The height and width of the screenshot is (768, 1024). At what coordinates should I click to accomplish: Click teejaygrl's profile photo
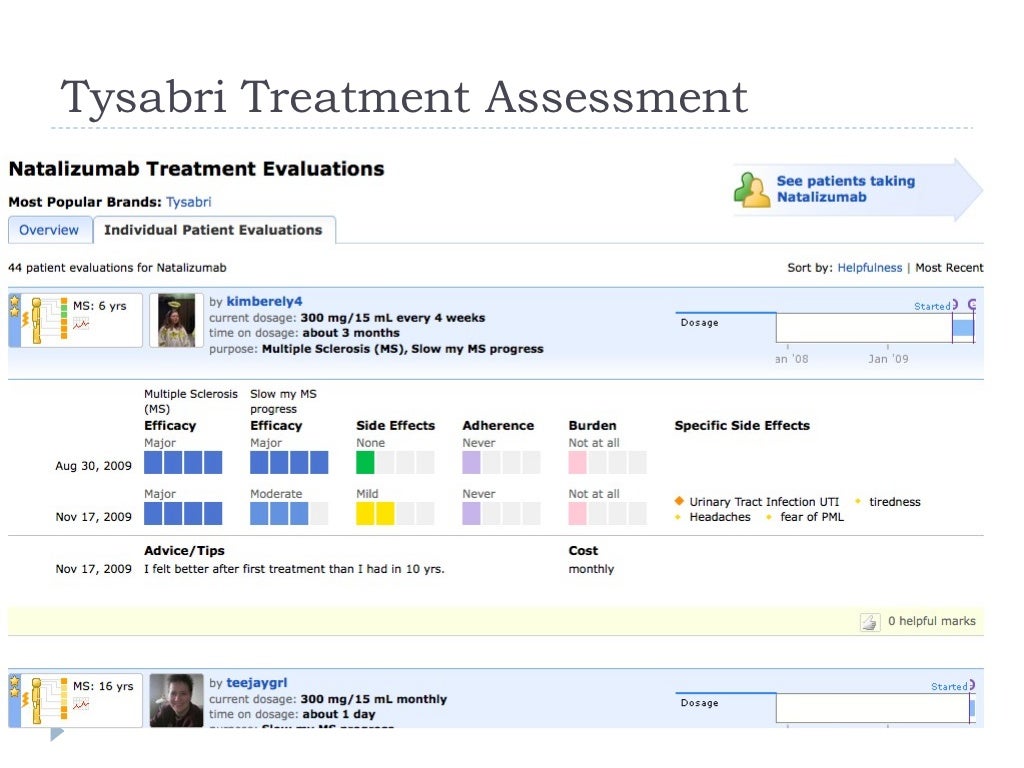click(176, 701)
